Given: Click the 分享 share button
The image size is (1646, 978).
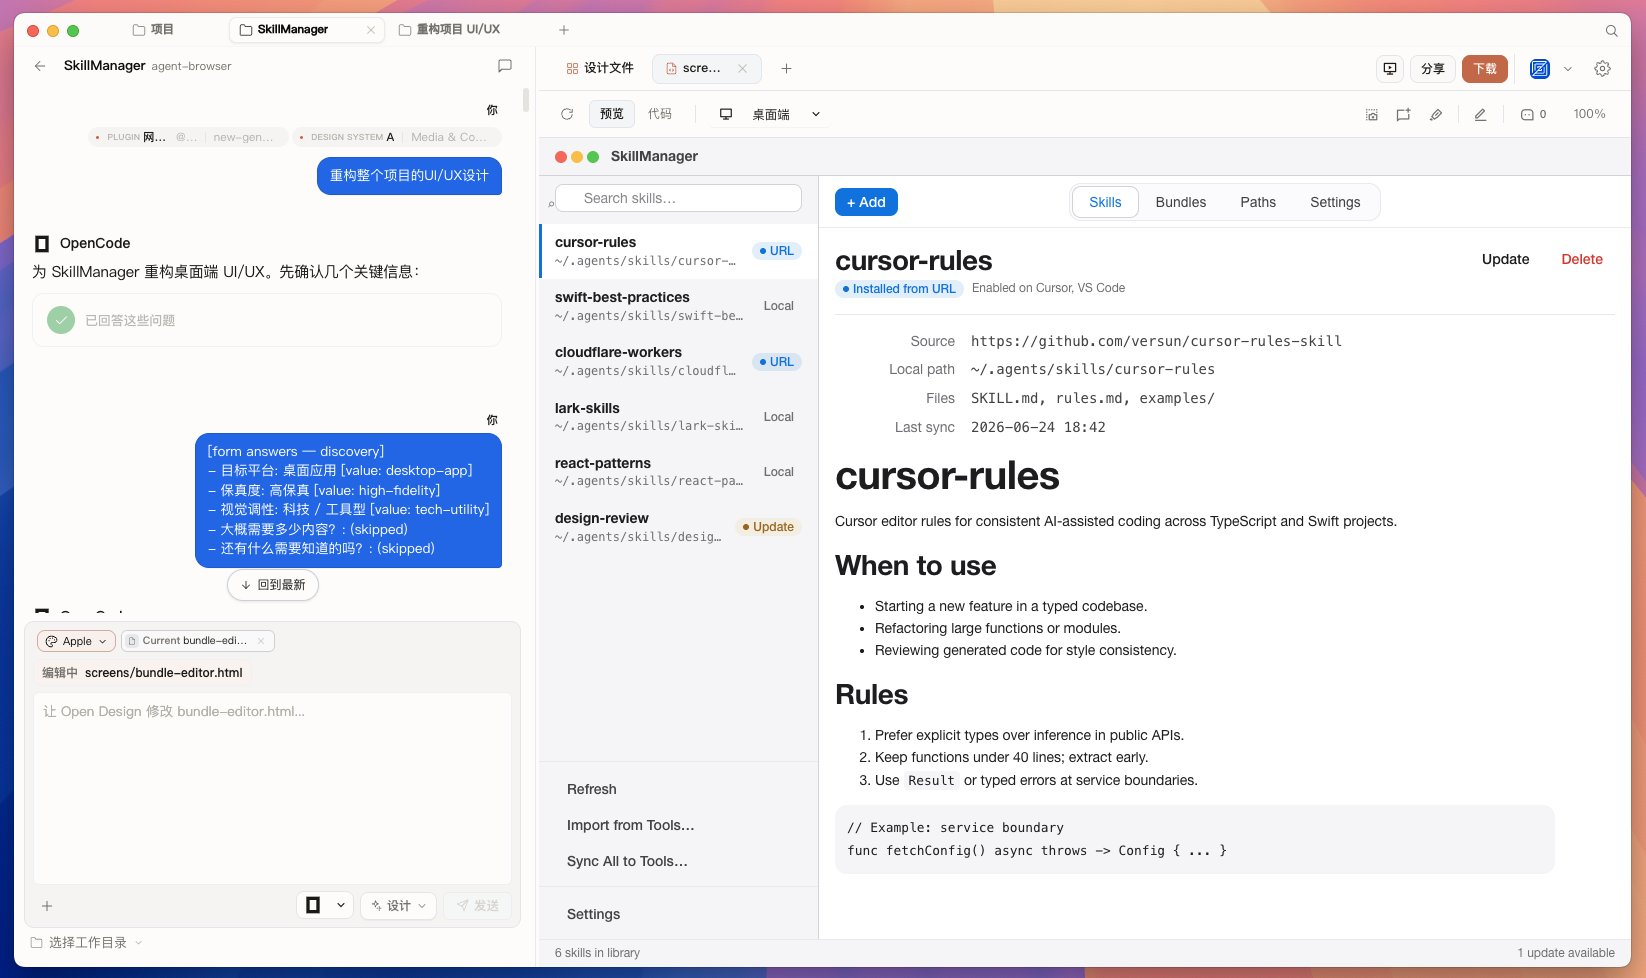Looking at the screenshot, I should tap(1433, 69).
